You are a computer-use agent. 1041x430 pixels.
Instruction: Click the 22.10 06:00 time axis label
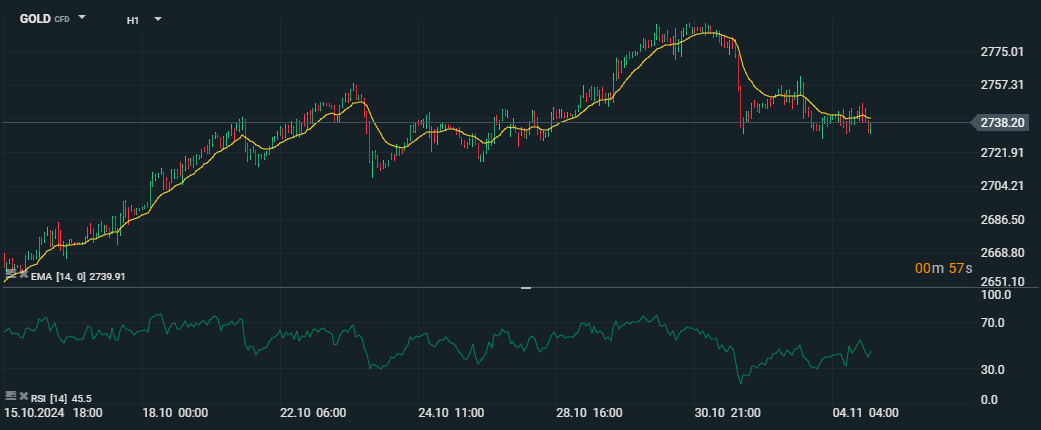click(x=312, y=412)
